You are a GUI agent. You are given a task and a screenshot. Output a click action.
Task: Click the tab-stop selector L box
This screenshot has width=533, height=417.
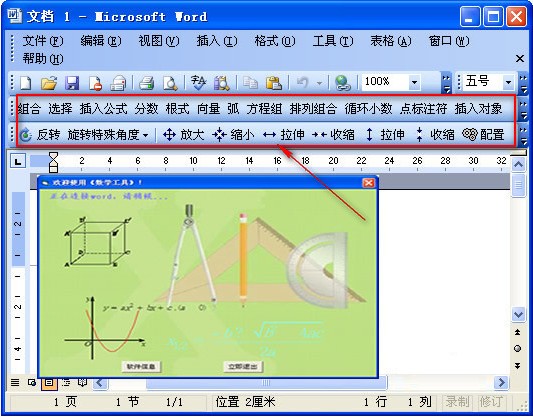point(18,161)
